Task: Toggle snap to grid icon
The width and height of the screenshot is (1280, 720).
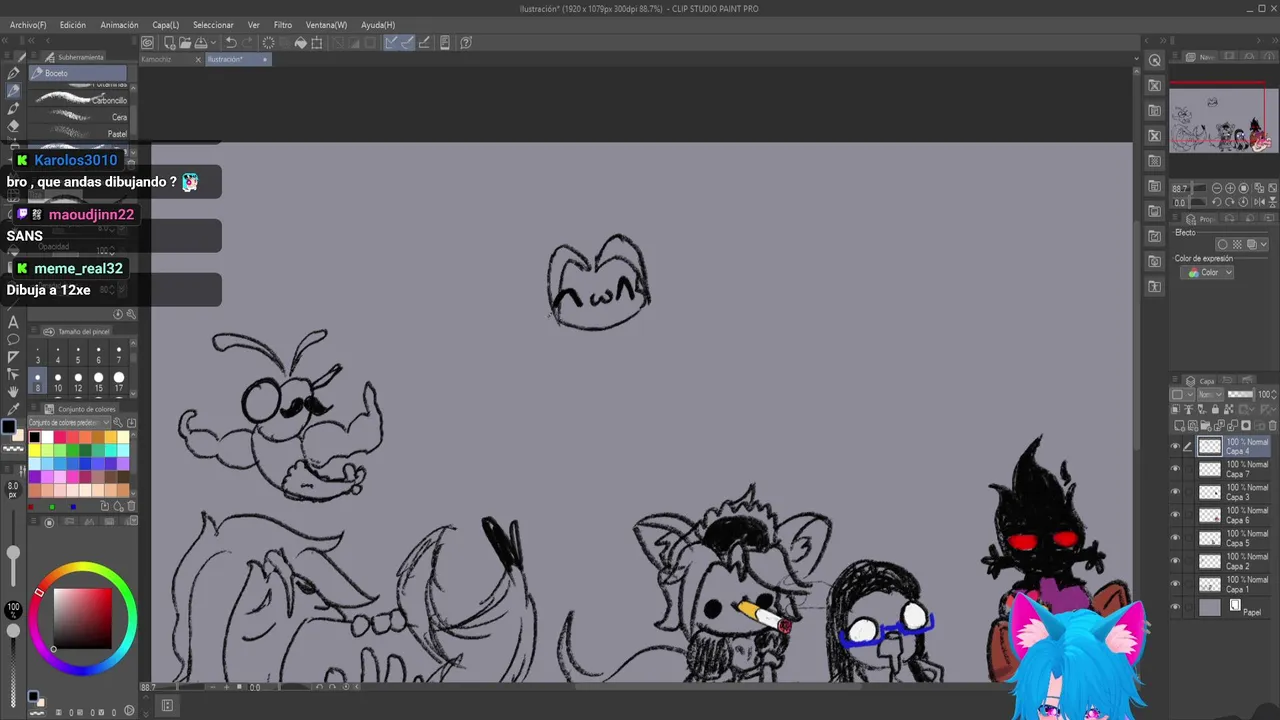Action: coord(424,42)
